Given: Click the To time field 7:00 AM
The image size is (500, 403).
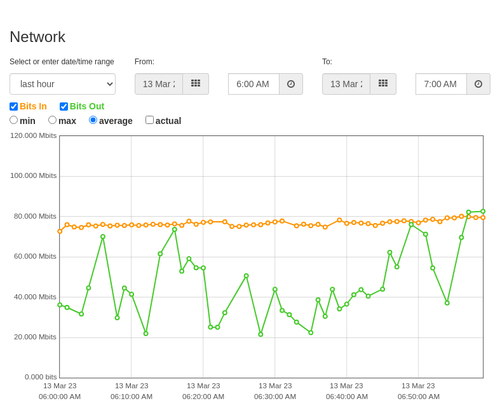Looking at the screenshot, I should click(x=441, y=84).
